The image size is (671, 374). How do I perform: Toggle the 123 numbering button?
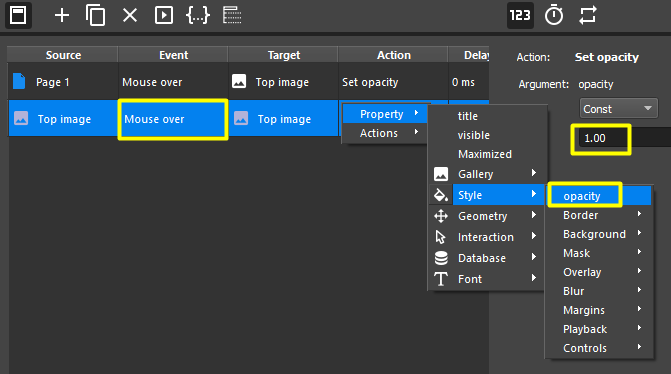pos(520,15)
